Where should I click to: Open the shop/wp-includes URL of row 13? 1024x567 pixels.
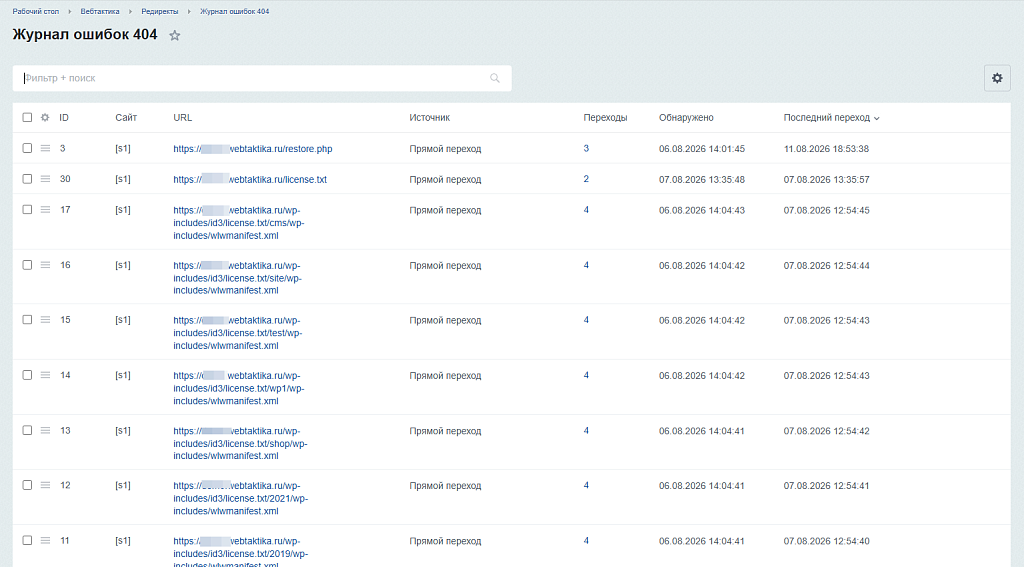240,443
